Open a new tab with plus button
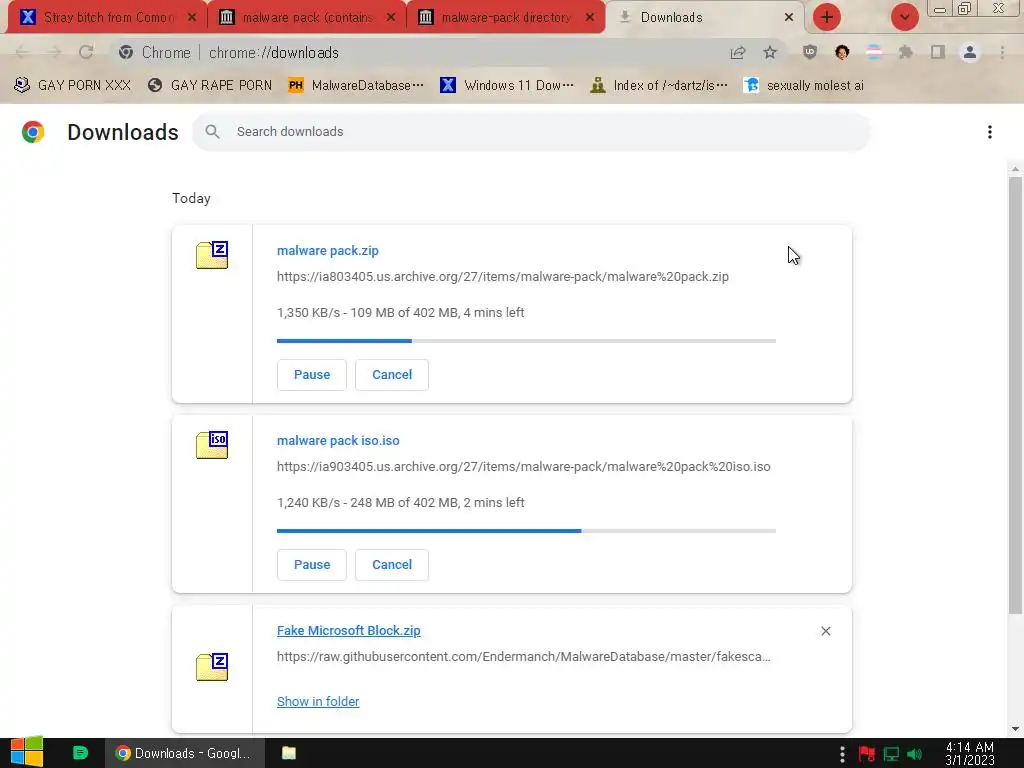Screen dimensions: 1024x768 (827, 17)
